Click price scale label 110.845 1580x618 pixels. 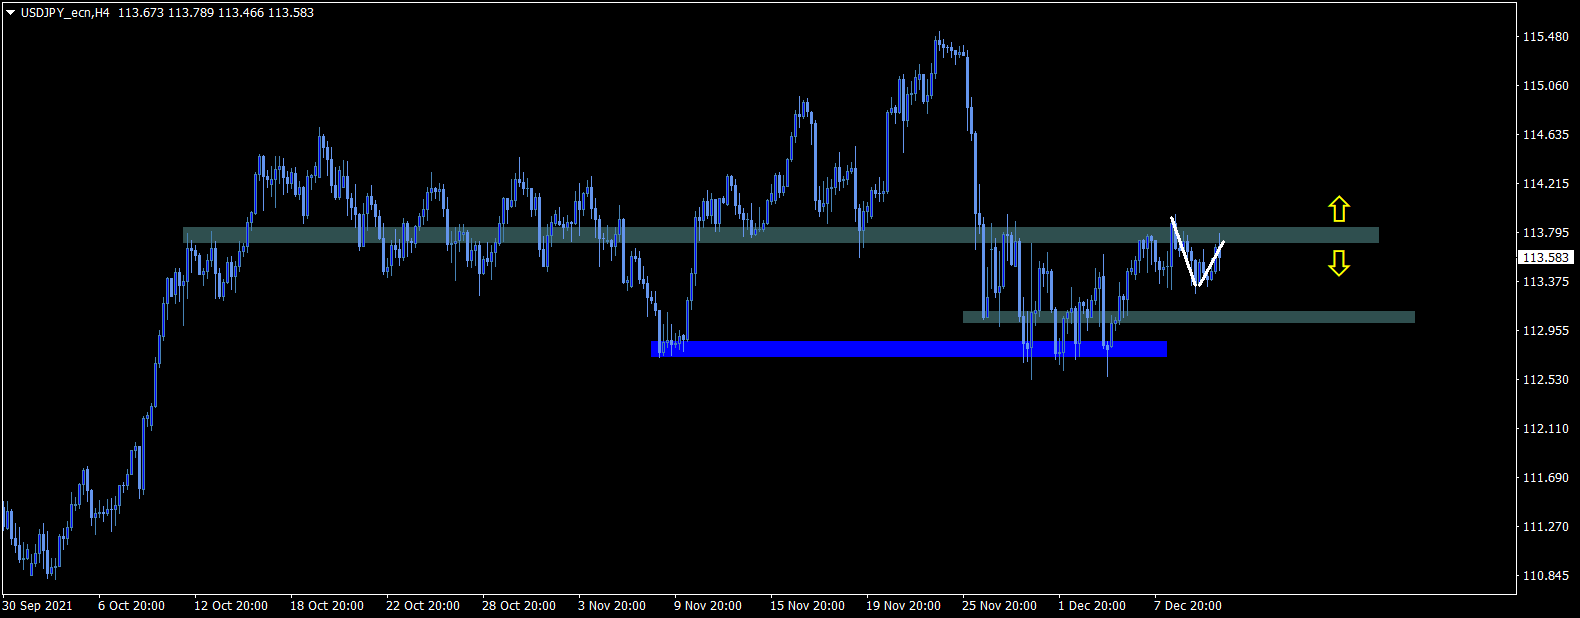(1545, 576)
